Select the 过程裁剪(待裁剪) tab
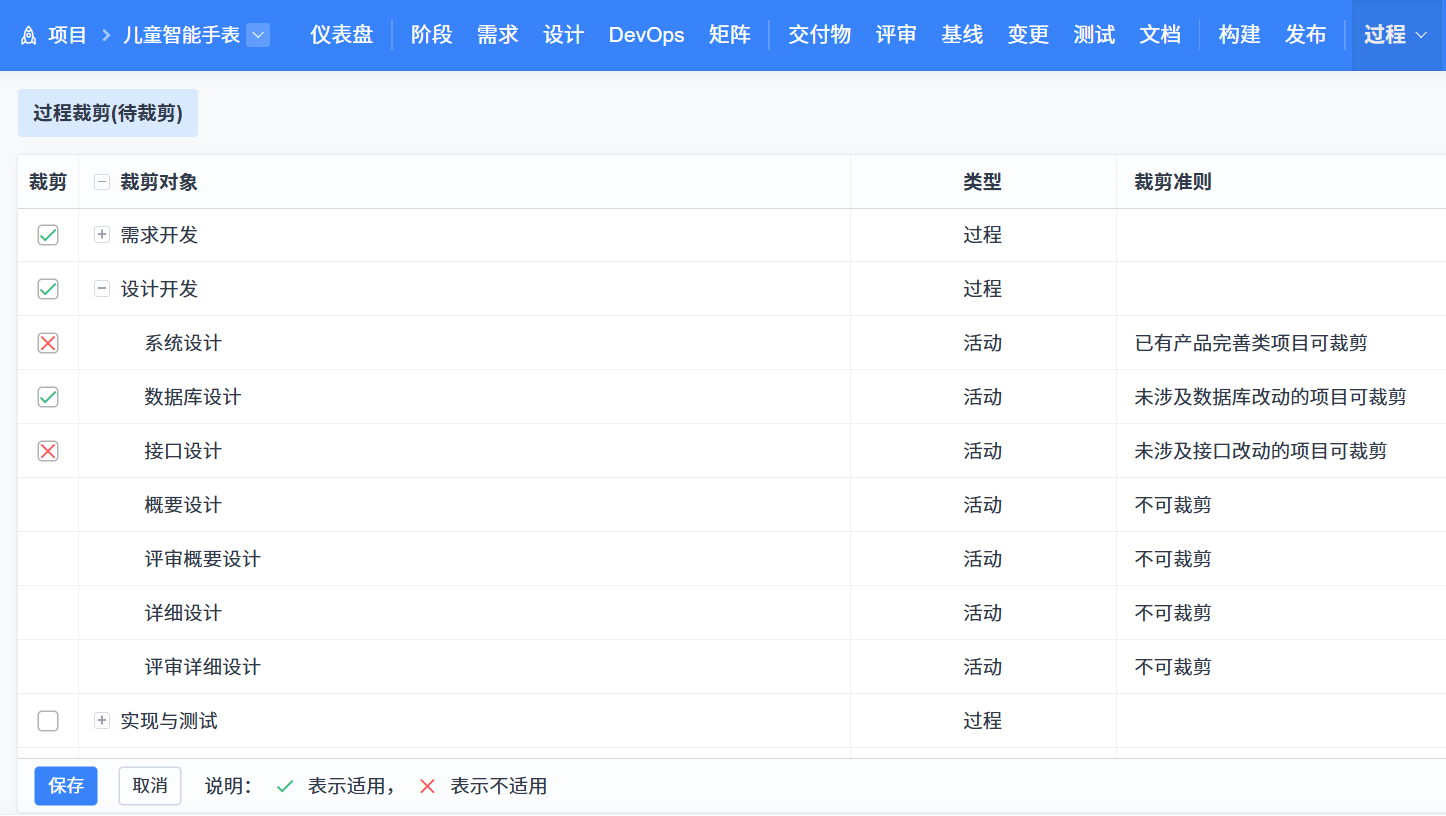The width and height of the screenshot is (1446, 816). coord(108,113)
